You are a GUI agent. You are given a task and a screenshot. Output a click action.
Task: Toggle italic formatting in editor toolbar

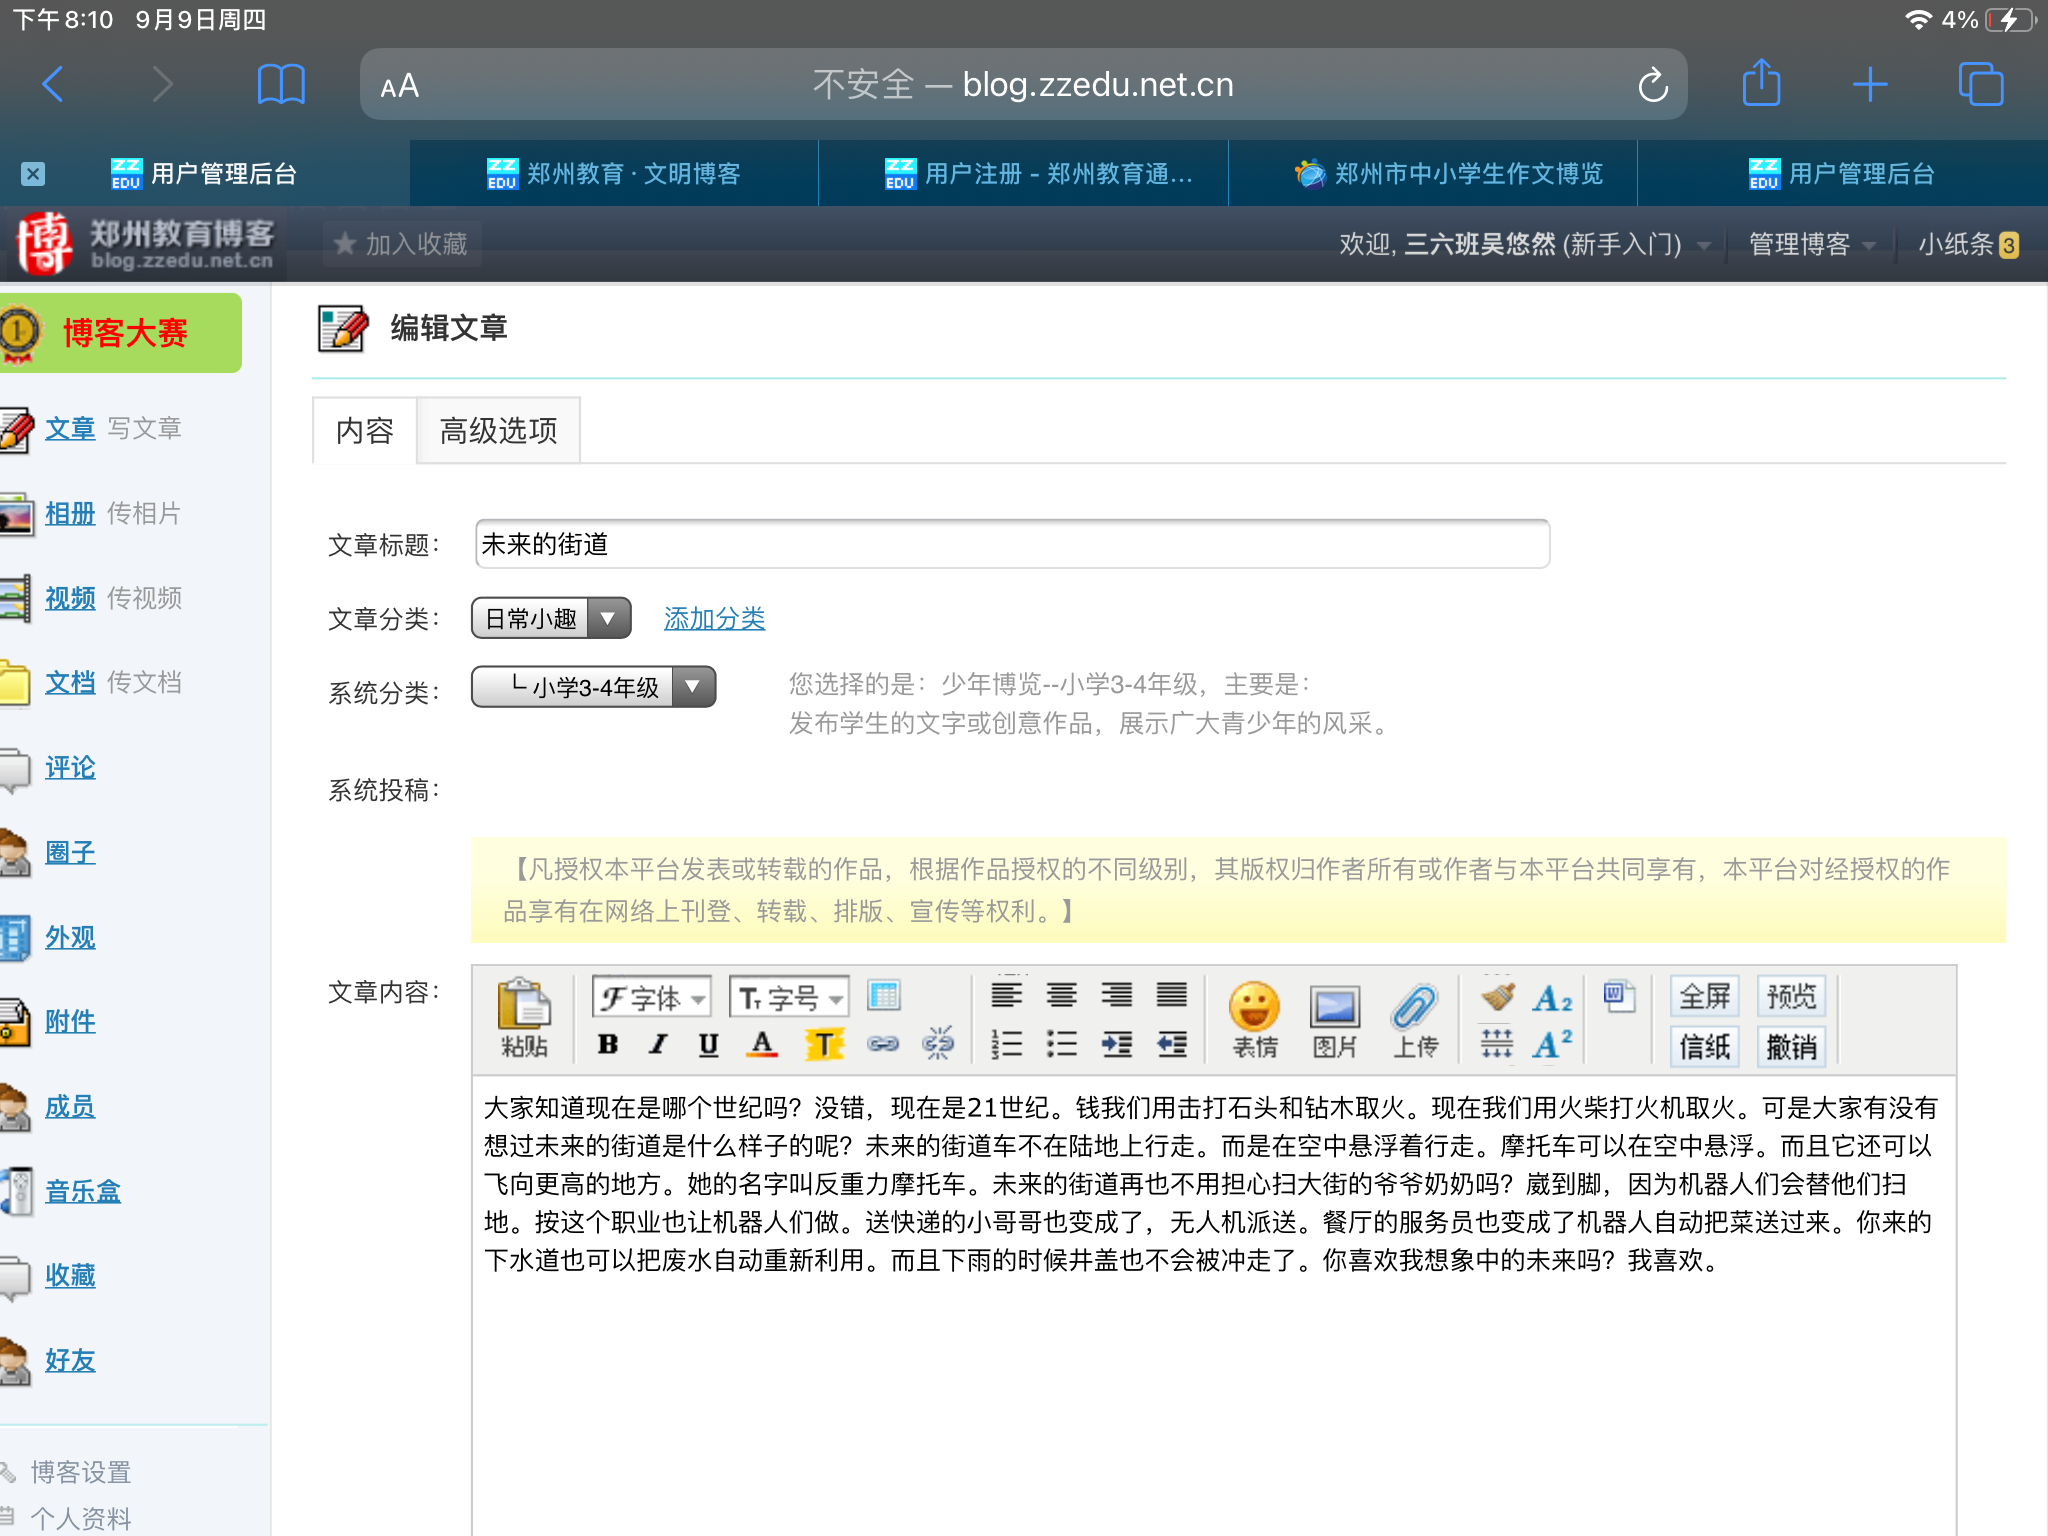point(657,1045)
